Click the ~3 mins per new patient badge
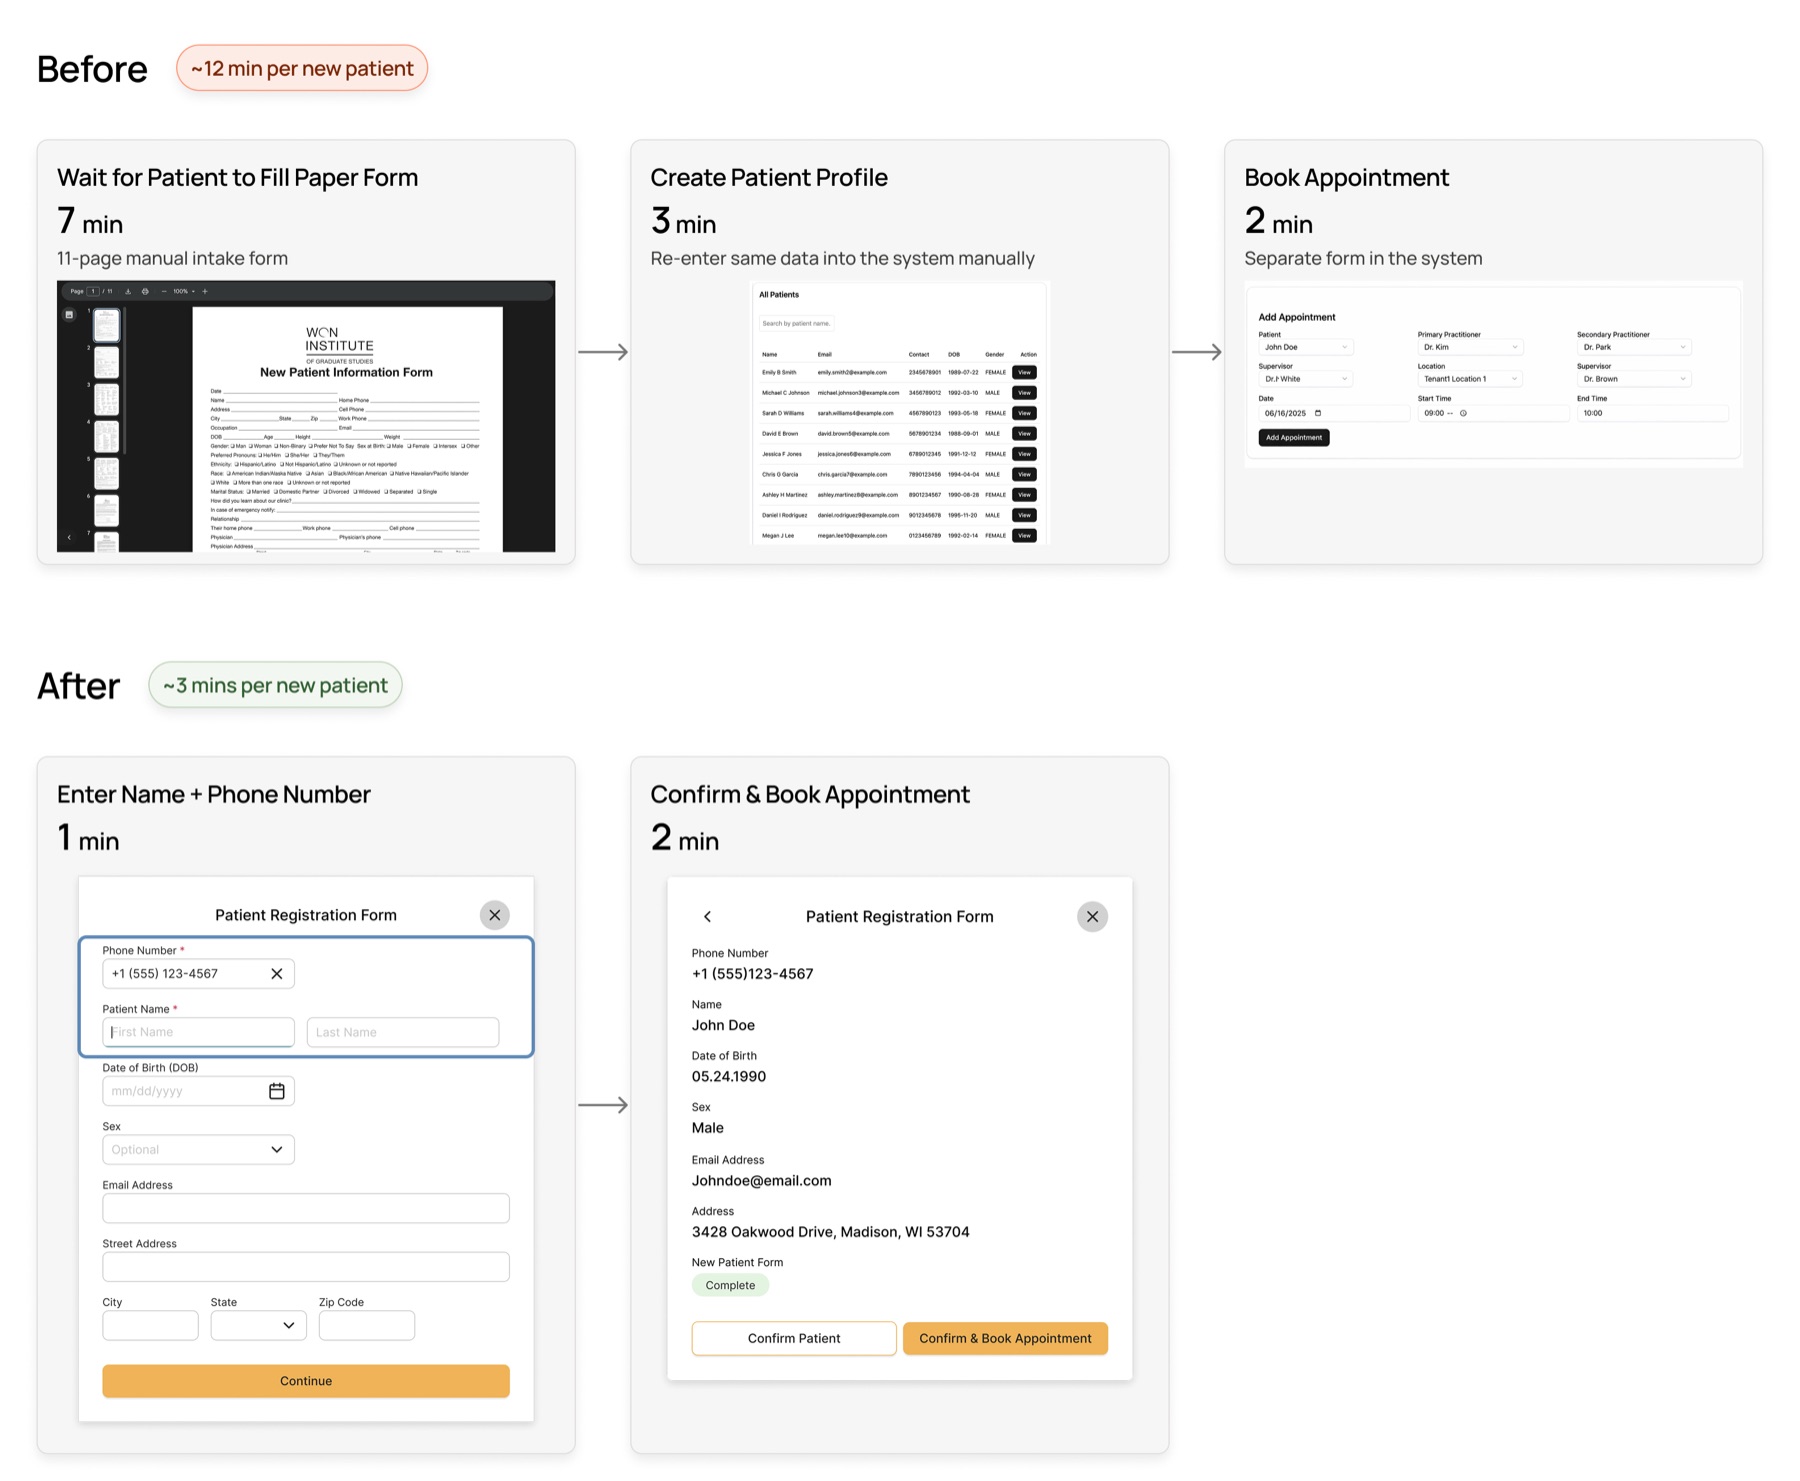The image size is (1800, 1481). tap(275, 685)
